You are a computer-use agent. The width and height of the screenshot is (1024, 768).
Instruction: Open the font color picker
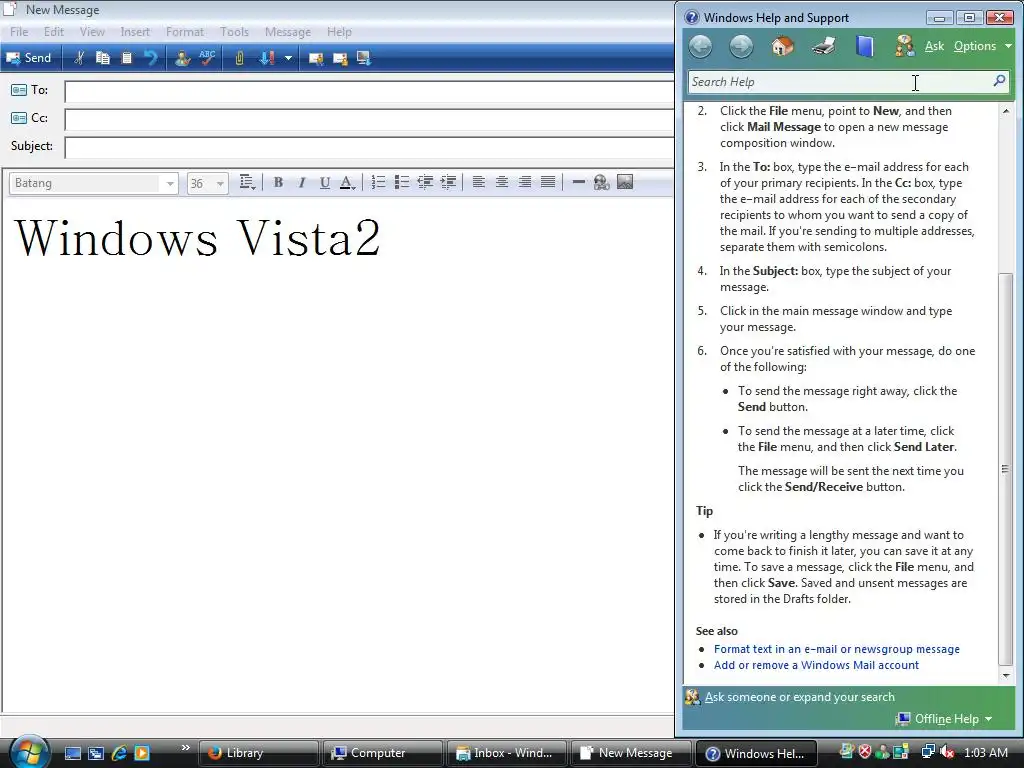point(347,182)
